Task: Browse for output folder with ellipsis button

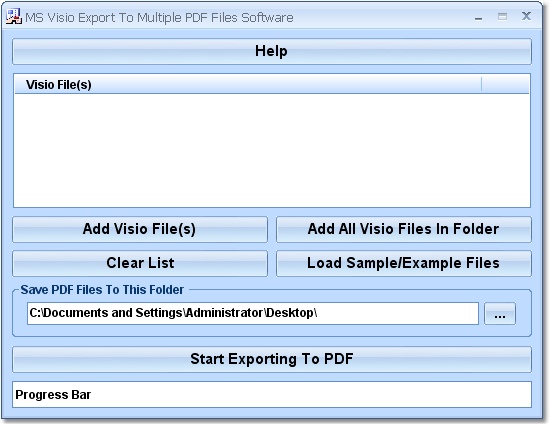Action: 500,313
